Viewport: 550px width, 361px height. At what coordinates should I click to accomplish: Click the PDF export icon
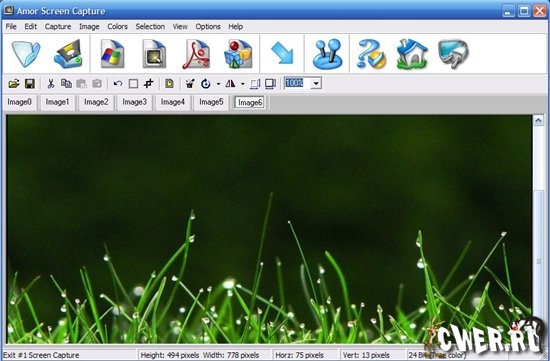[196, 54]
